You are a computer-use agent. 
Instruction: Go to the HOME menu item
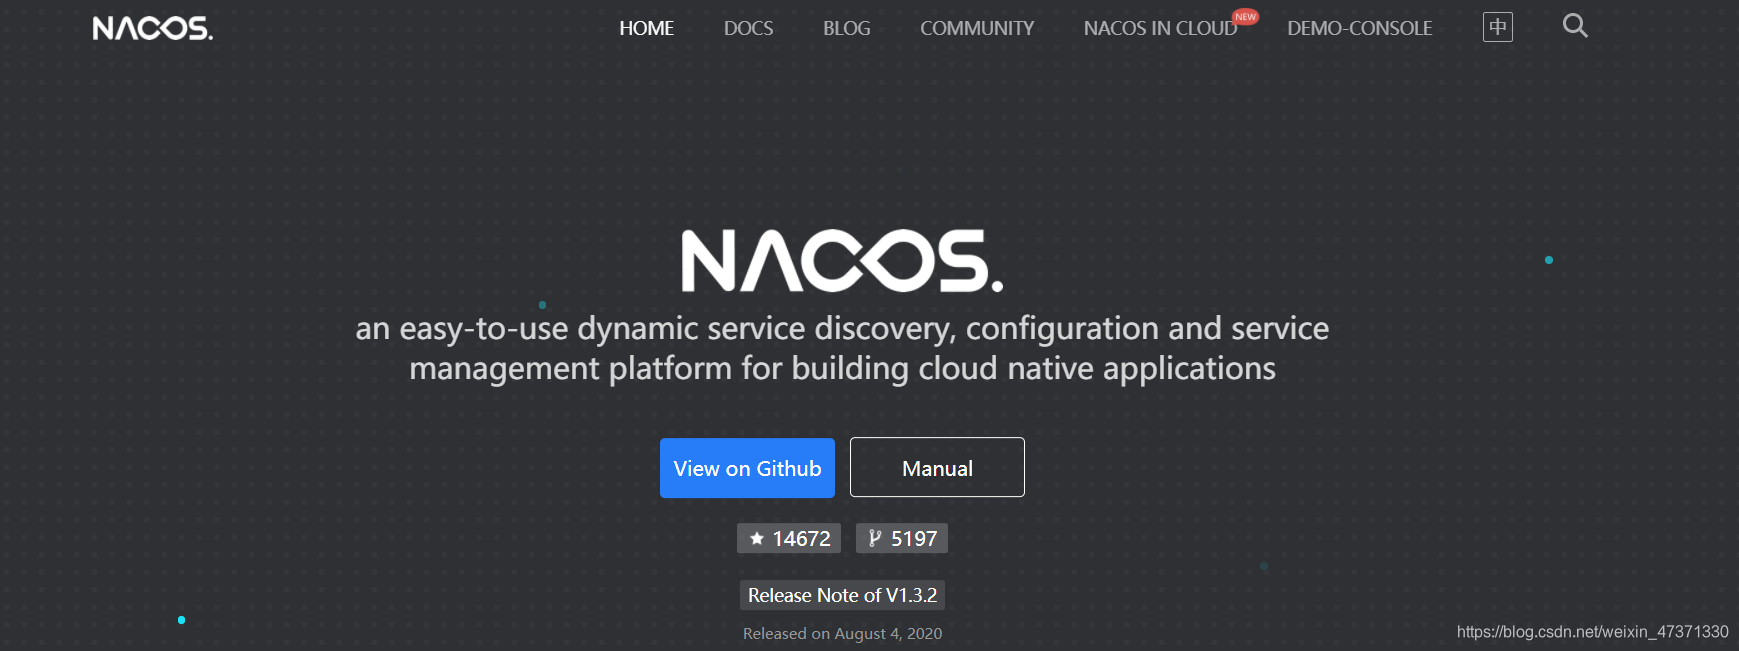[x=646, y=28]
